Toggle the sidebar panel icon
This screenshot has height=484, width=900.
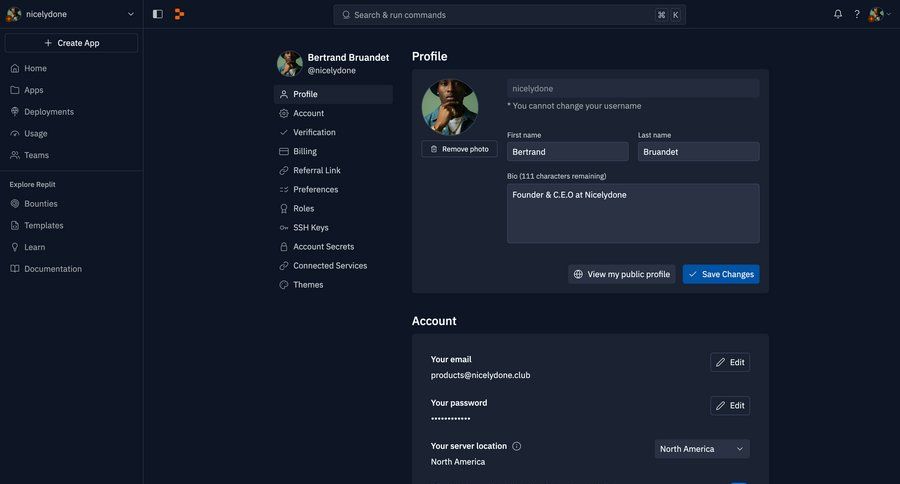click(158, 14)
